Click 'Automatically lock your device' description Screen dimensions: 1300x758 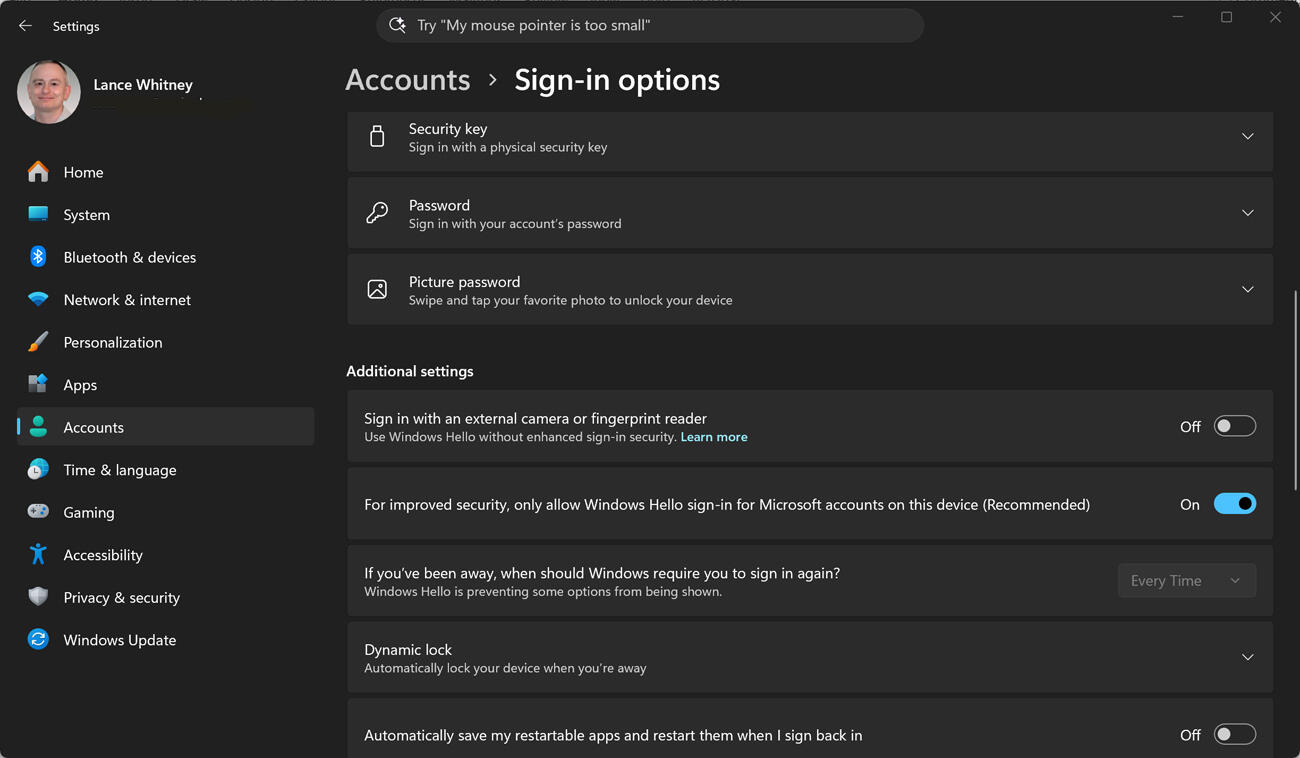505,668
